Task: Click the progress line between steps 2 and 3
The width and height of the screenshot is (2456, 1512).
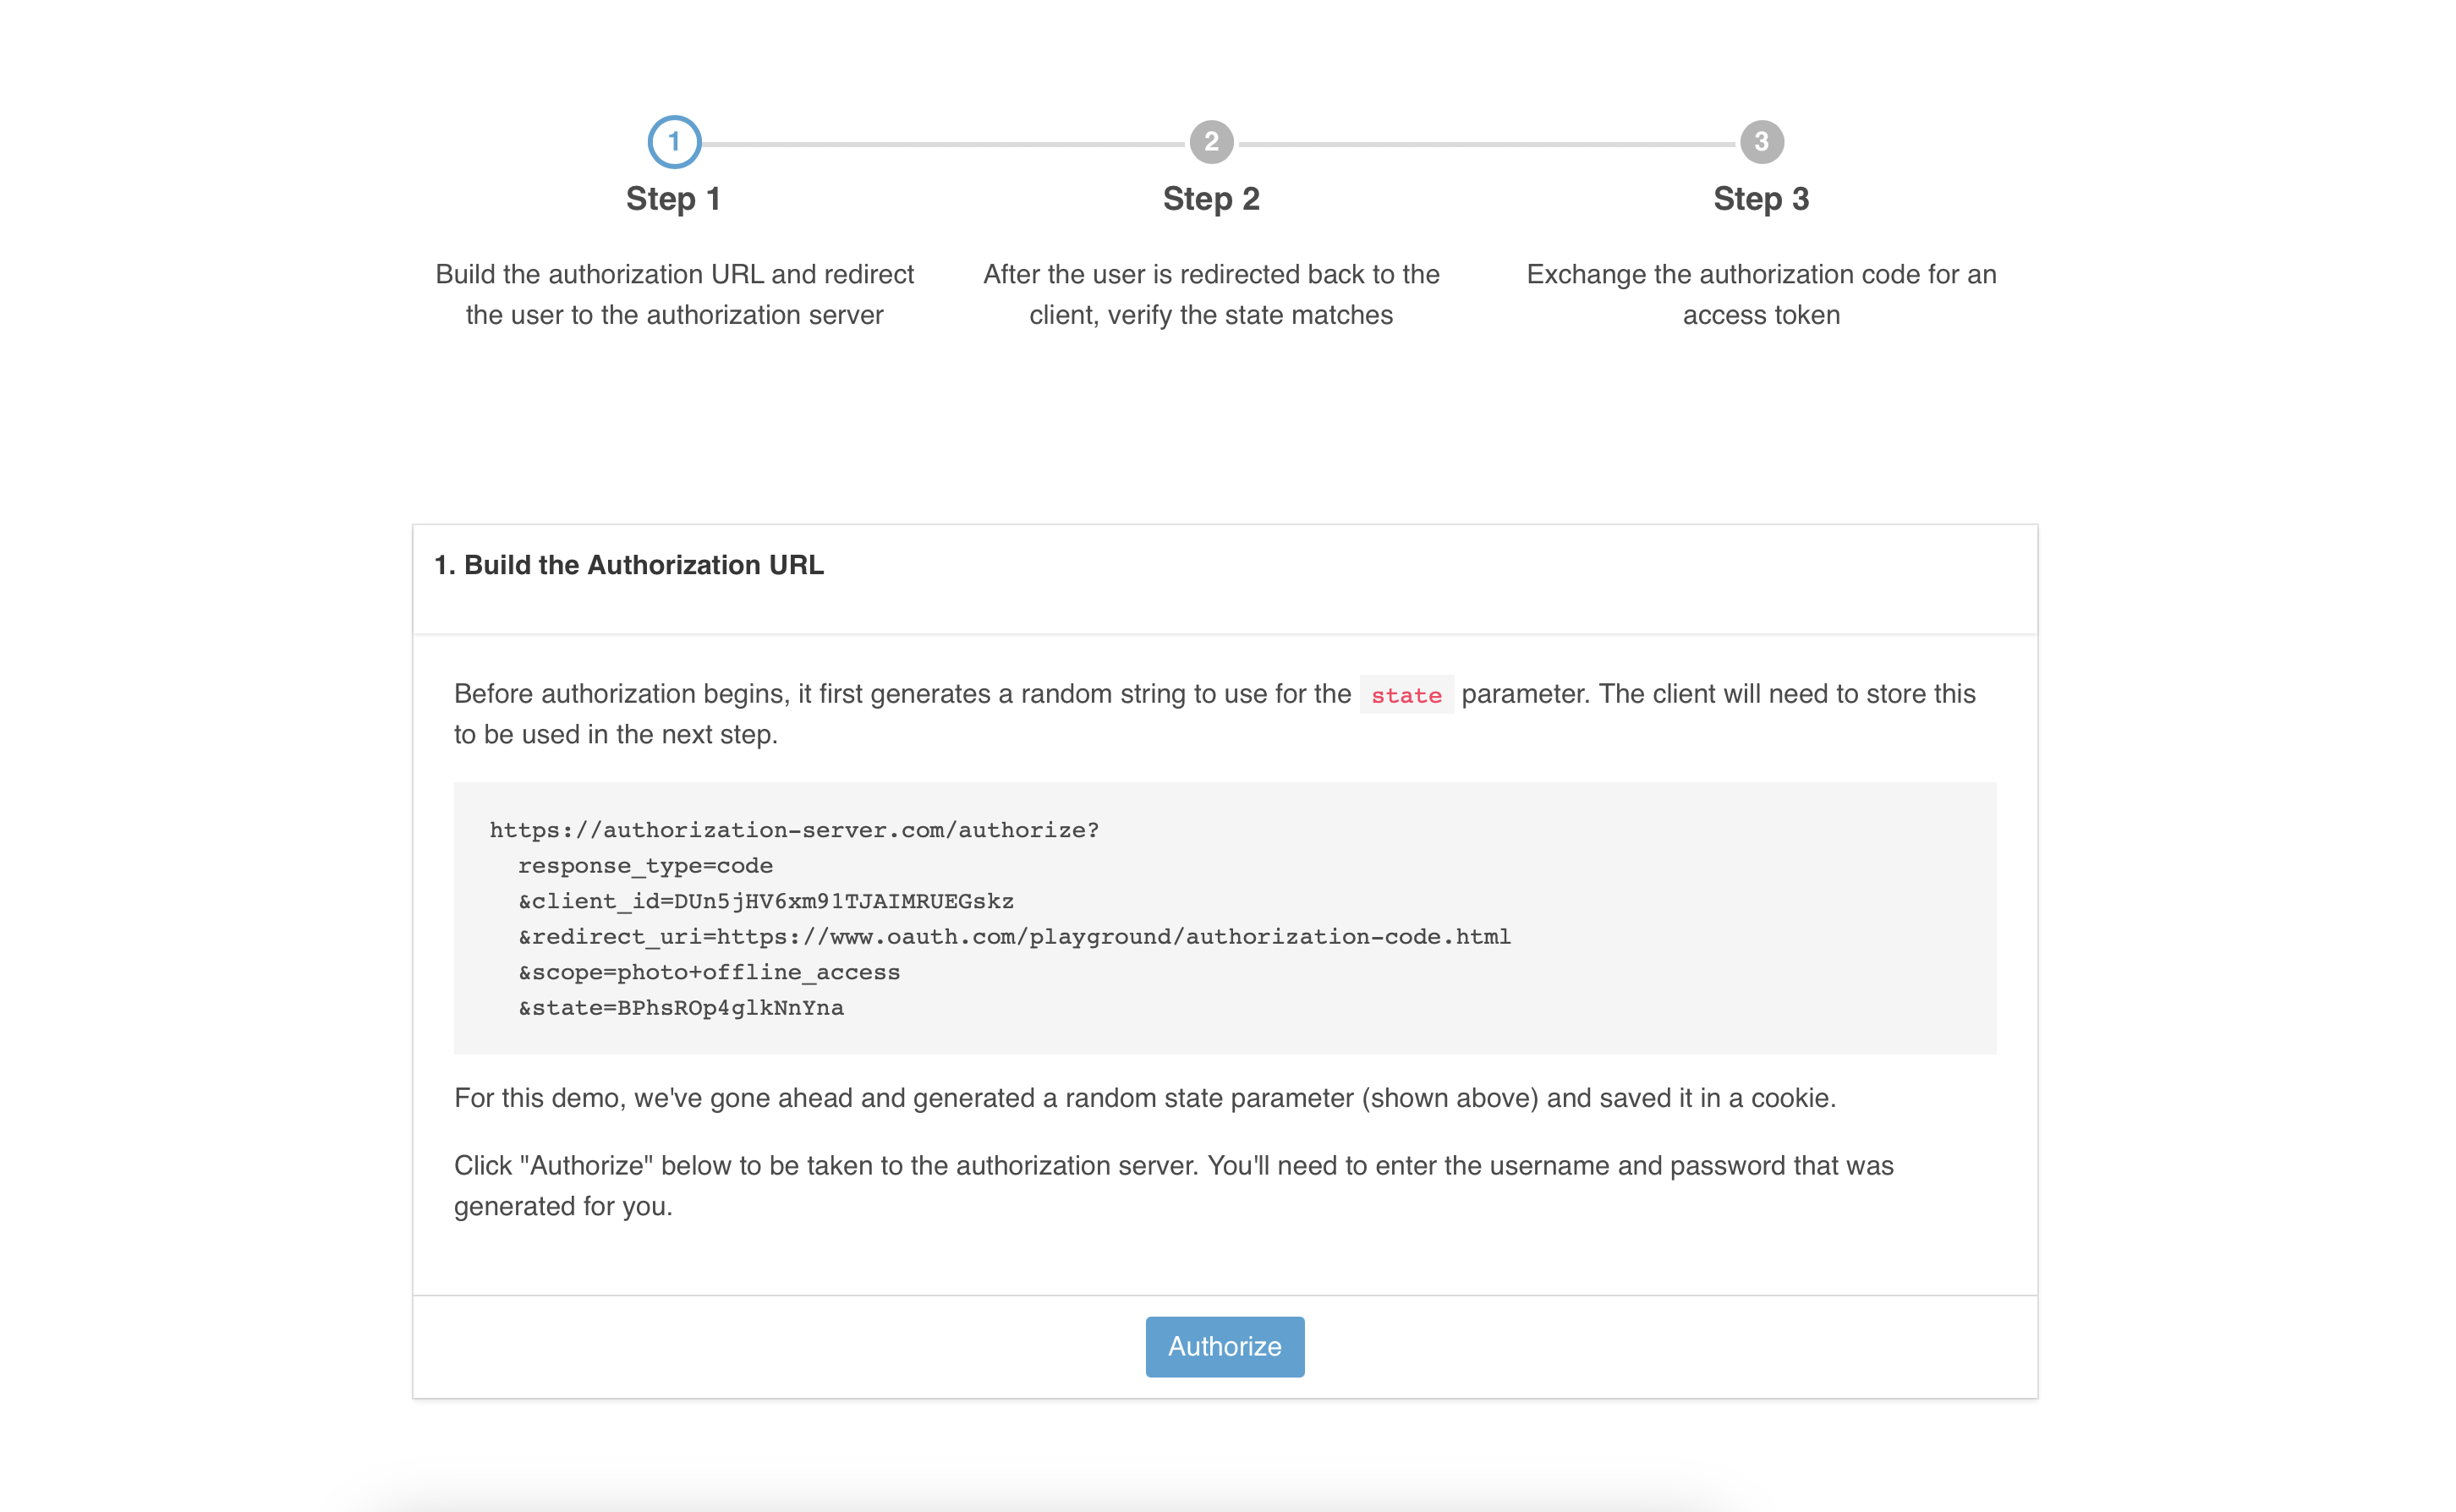Action: 1486,144
